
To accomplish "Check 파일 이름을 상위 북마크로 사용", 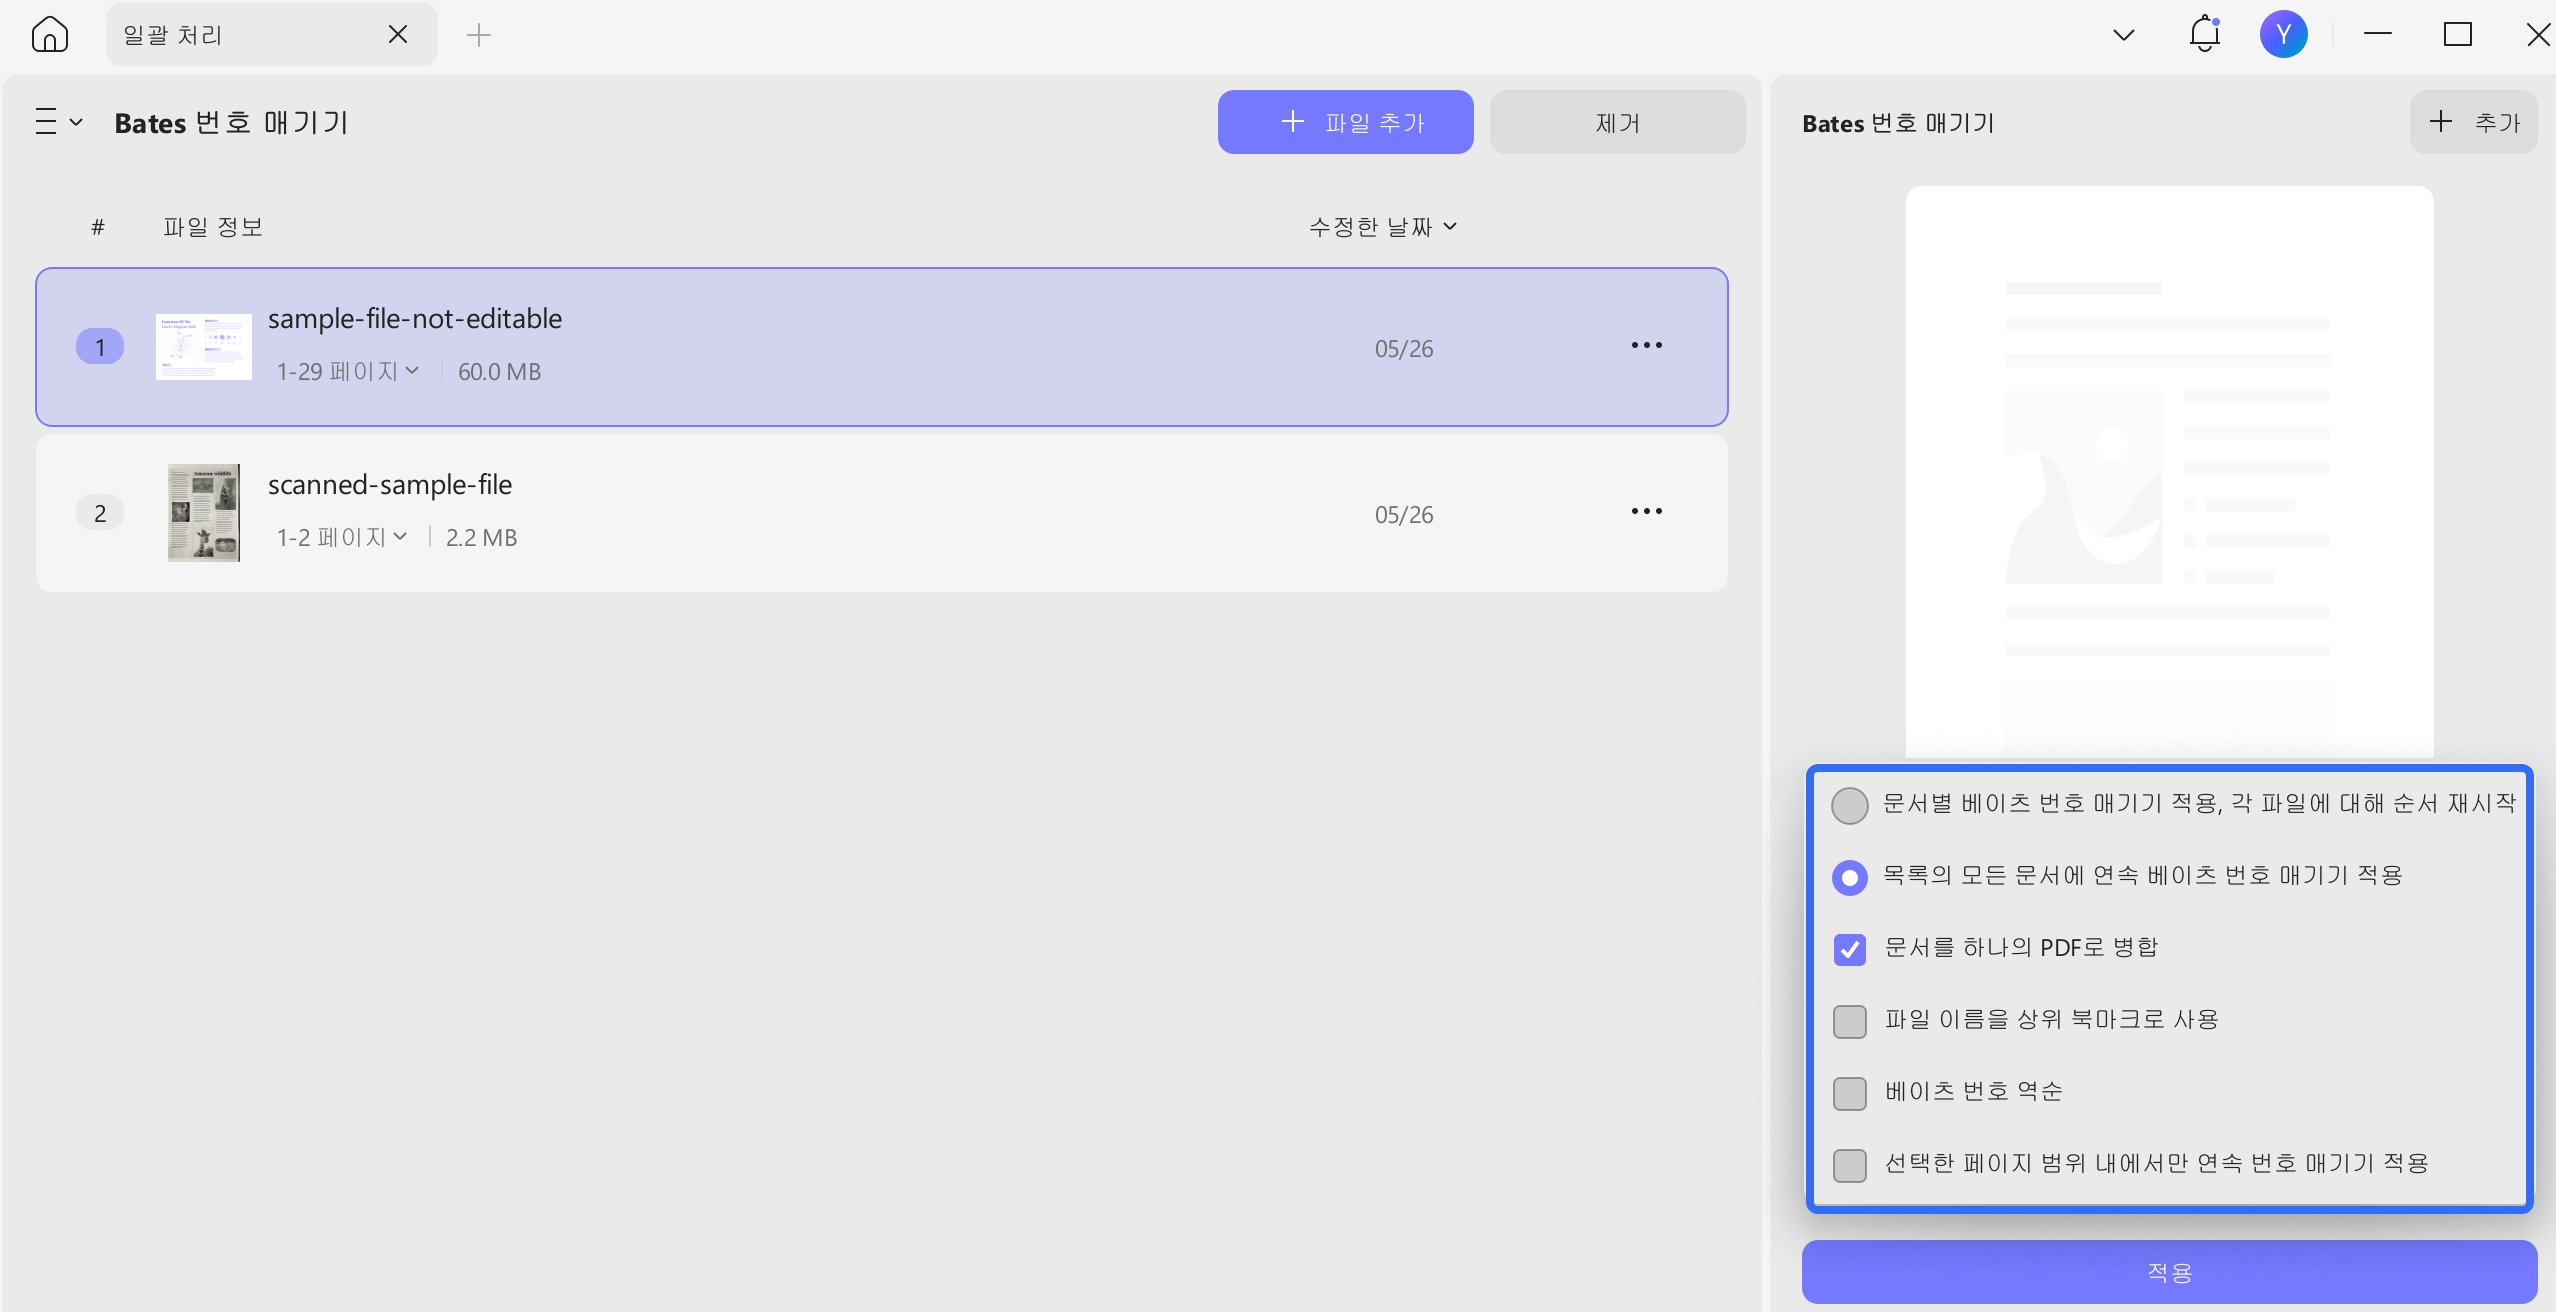I will click(1849, 1021).
